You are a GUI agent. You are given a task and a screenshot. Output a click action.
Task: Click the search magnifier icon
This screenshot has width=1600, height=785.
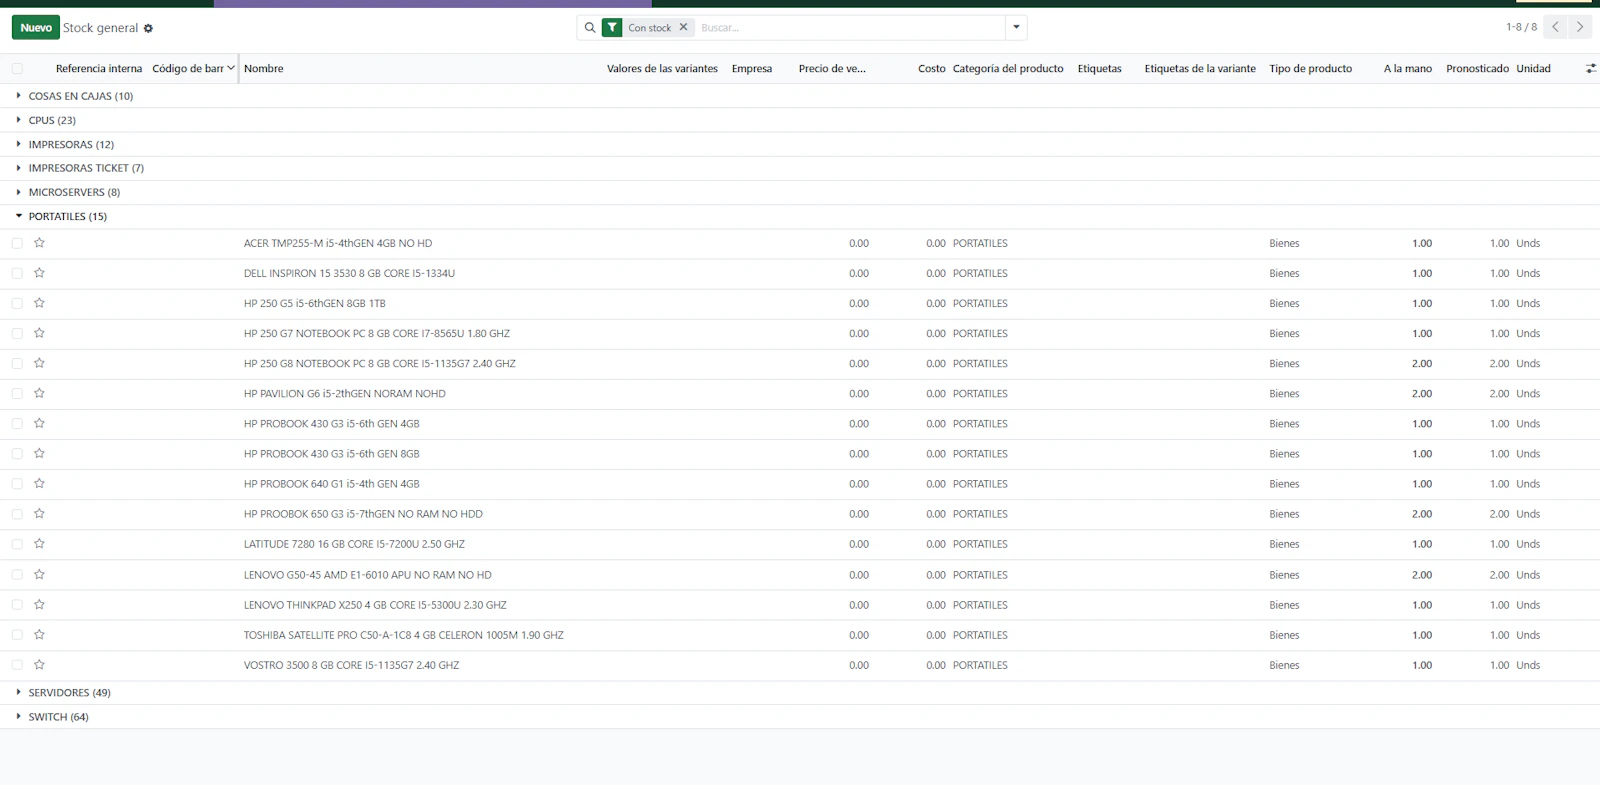[x=590, y=28]
